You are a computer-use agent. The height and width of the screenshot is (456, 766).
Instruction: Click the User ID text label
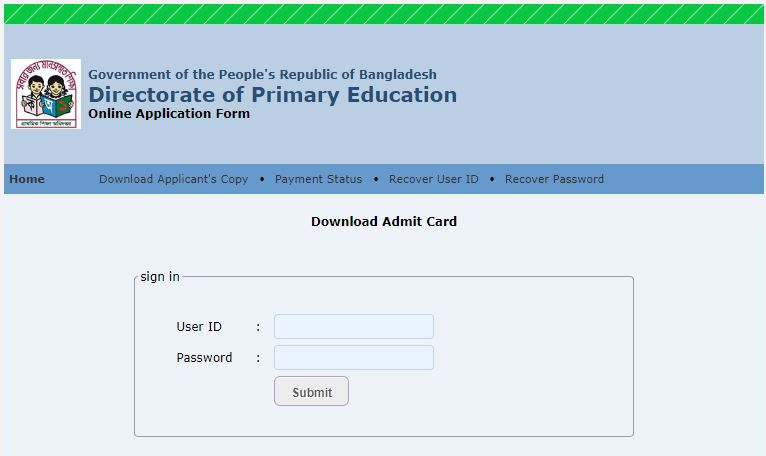(199, 327)
